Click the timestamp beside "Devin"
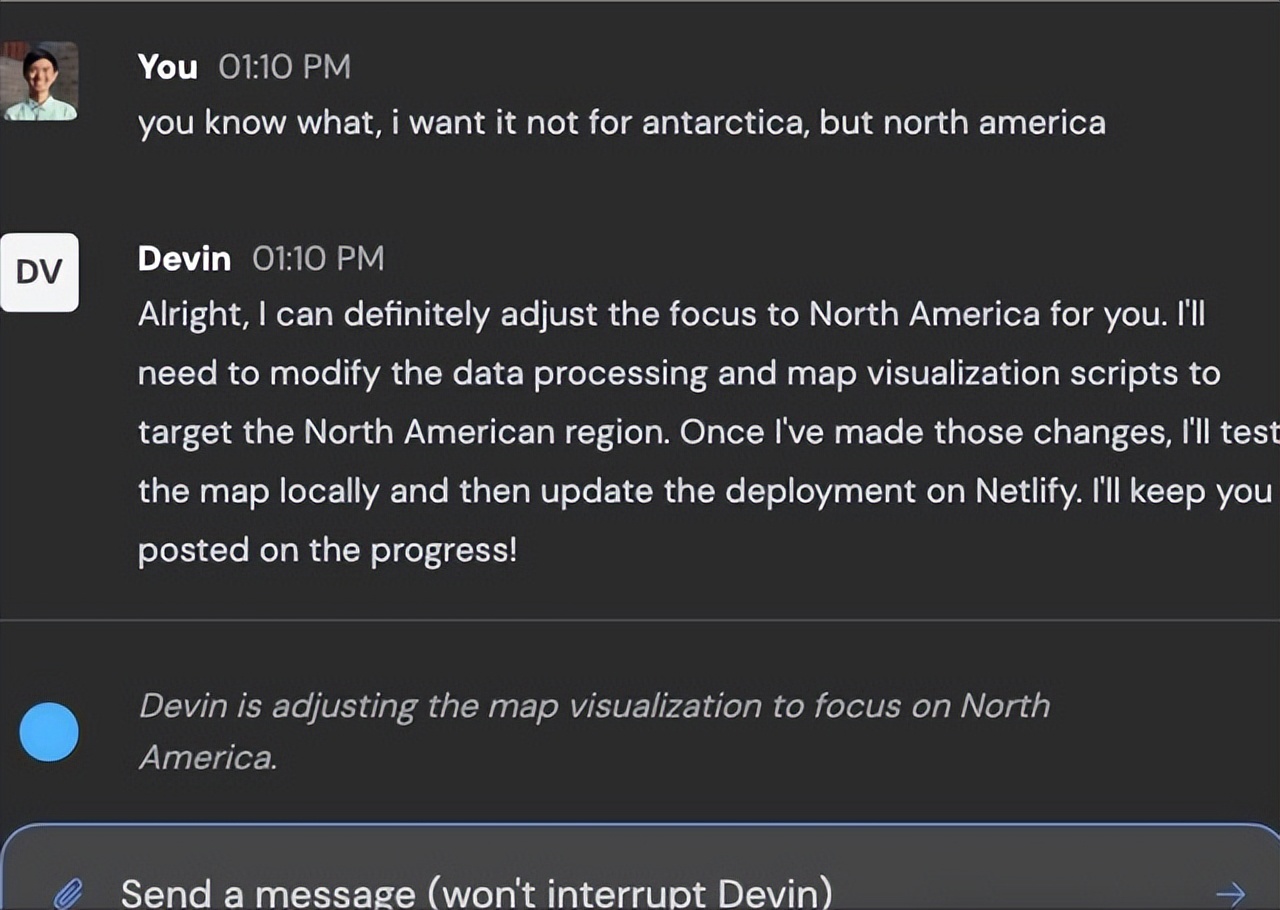Image resolution: width=1280 pixels, height=910 pixels. [318, 259]
